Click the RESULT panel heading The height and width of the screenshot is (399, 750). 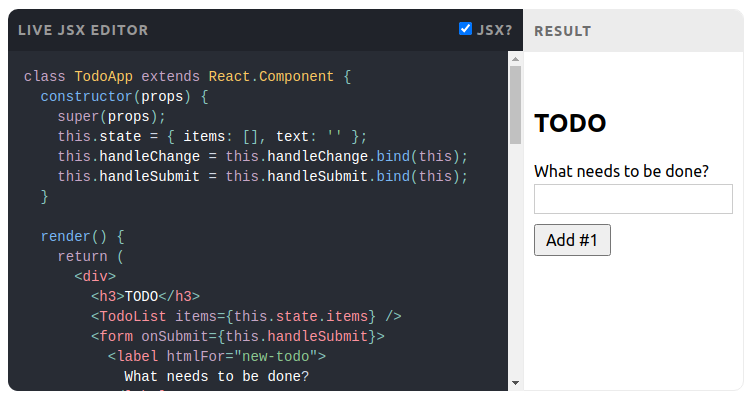tap(562, 32)
